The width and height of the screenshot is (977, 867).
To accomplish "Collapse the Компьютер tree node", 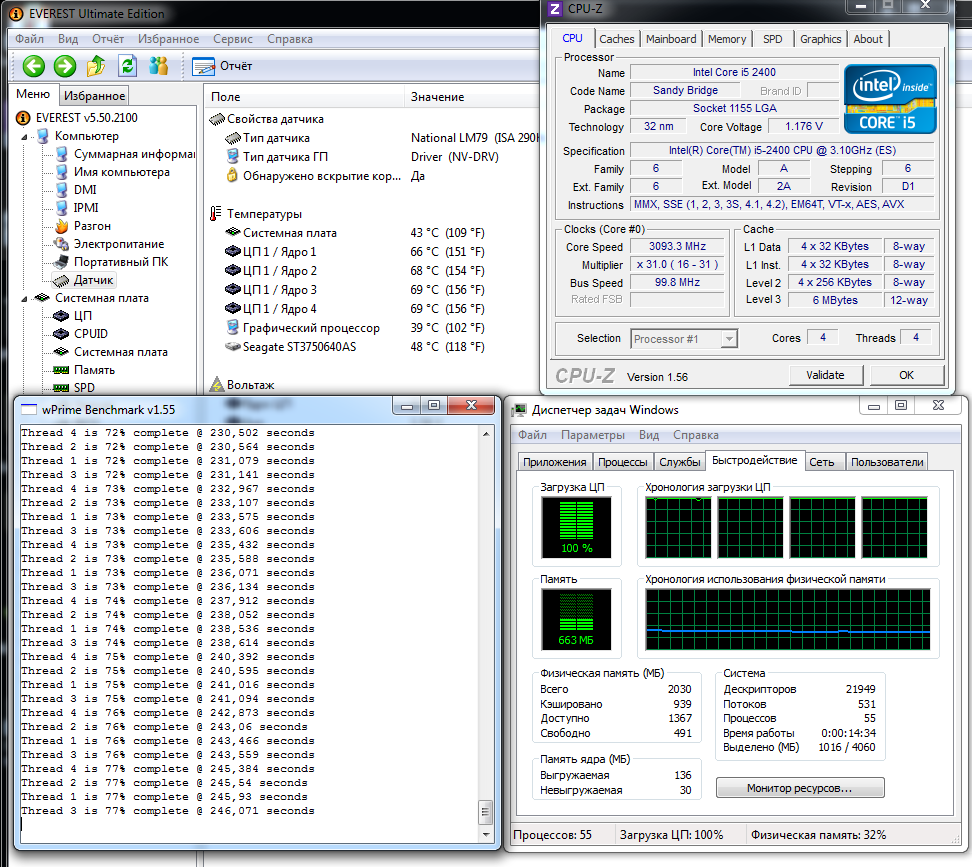I will (26, 136).
